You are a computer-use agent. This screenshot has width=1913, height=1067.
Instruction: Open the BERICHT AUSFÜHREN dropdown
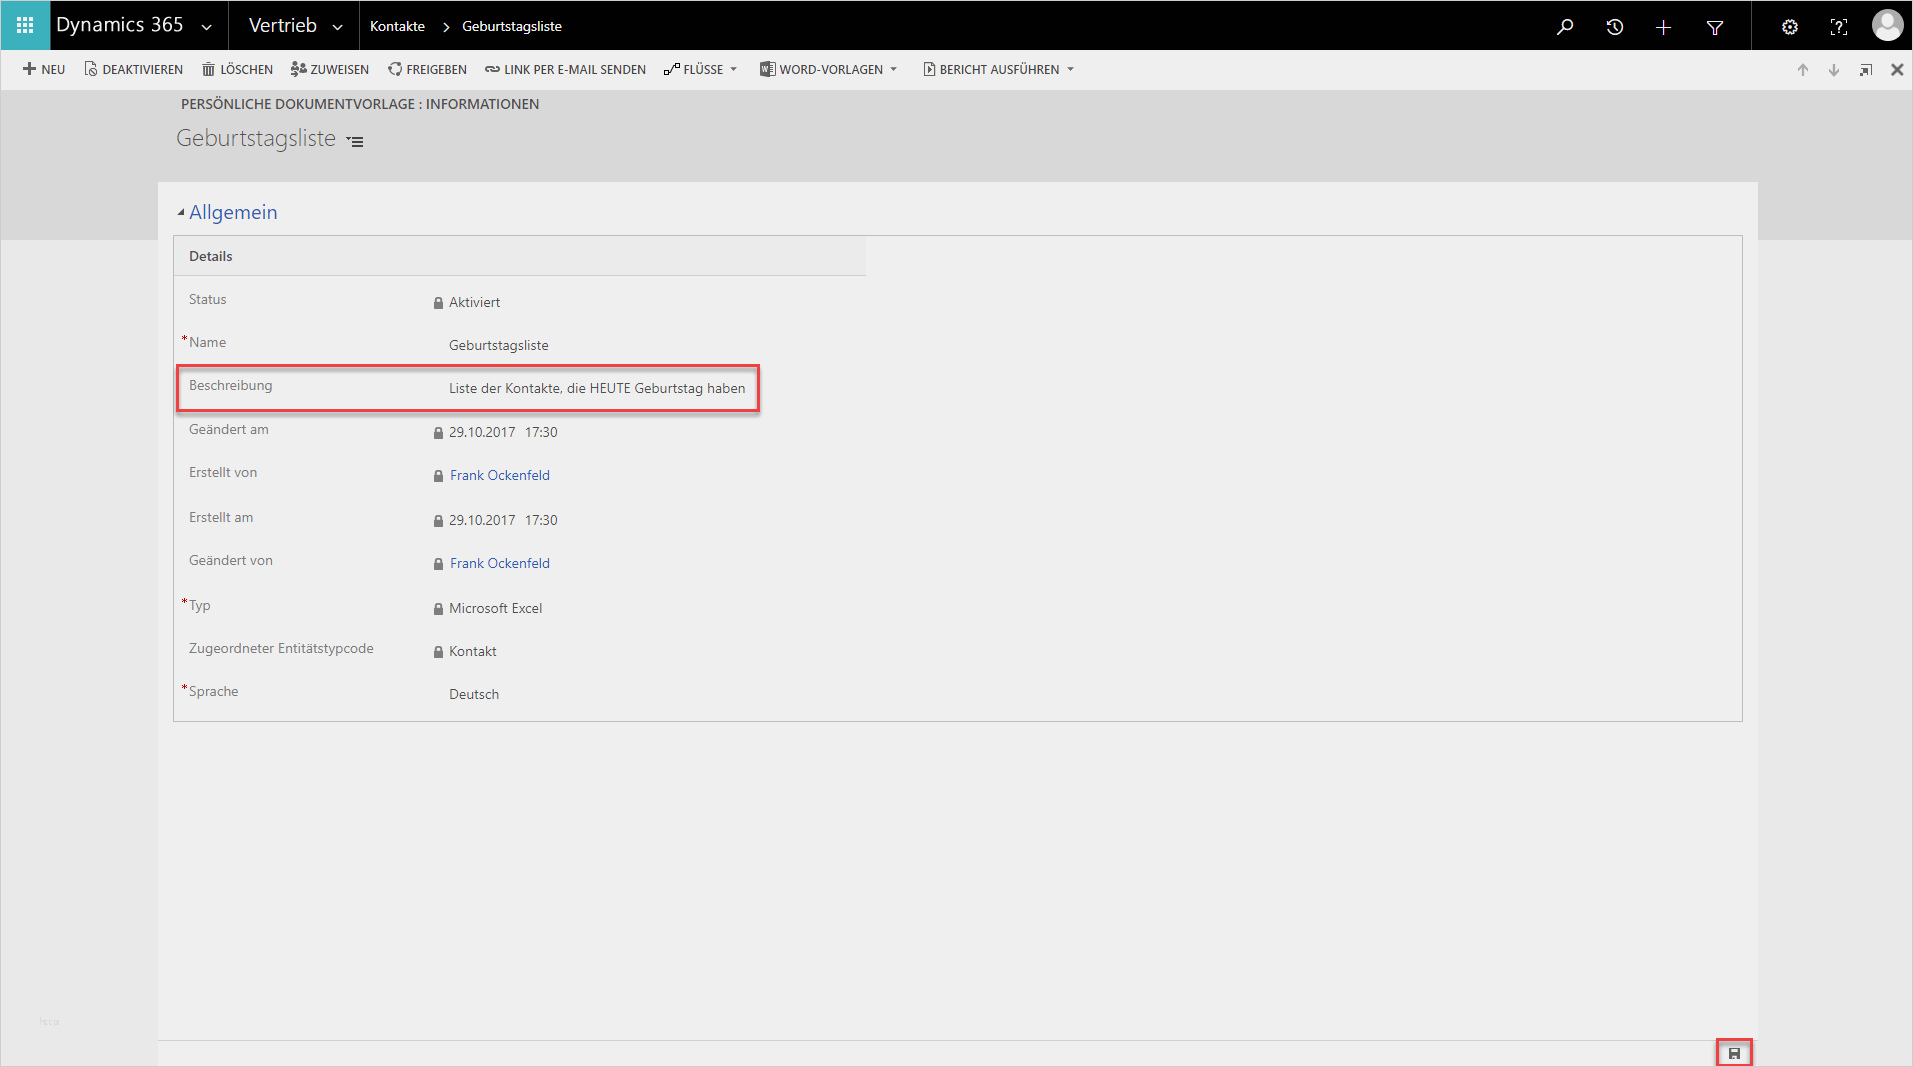click(998, 69)
